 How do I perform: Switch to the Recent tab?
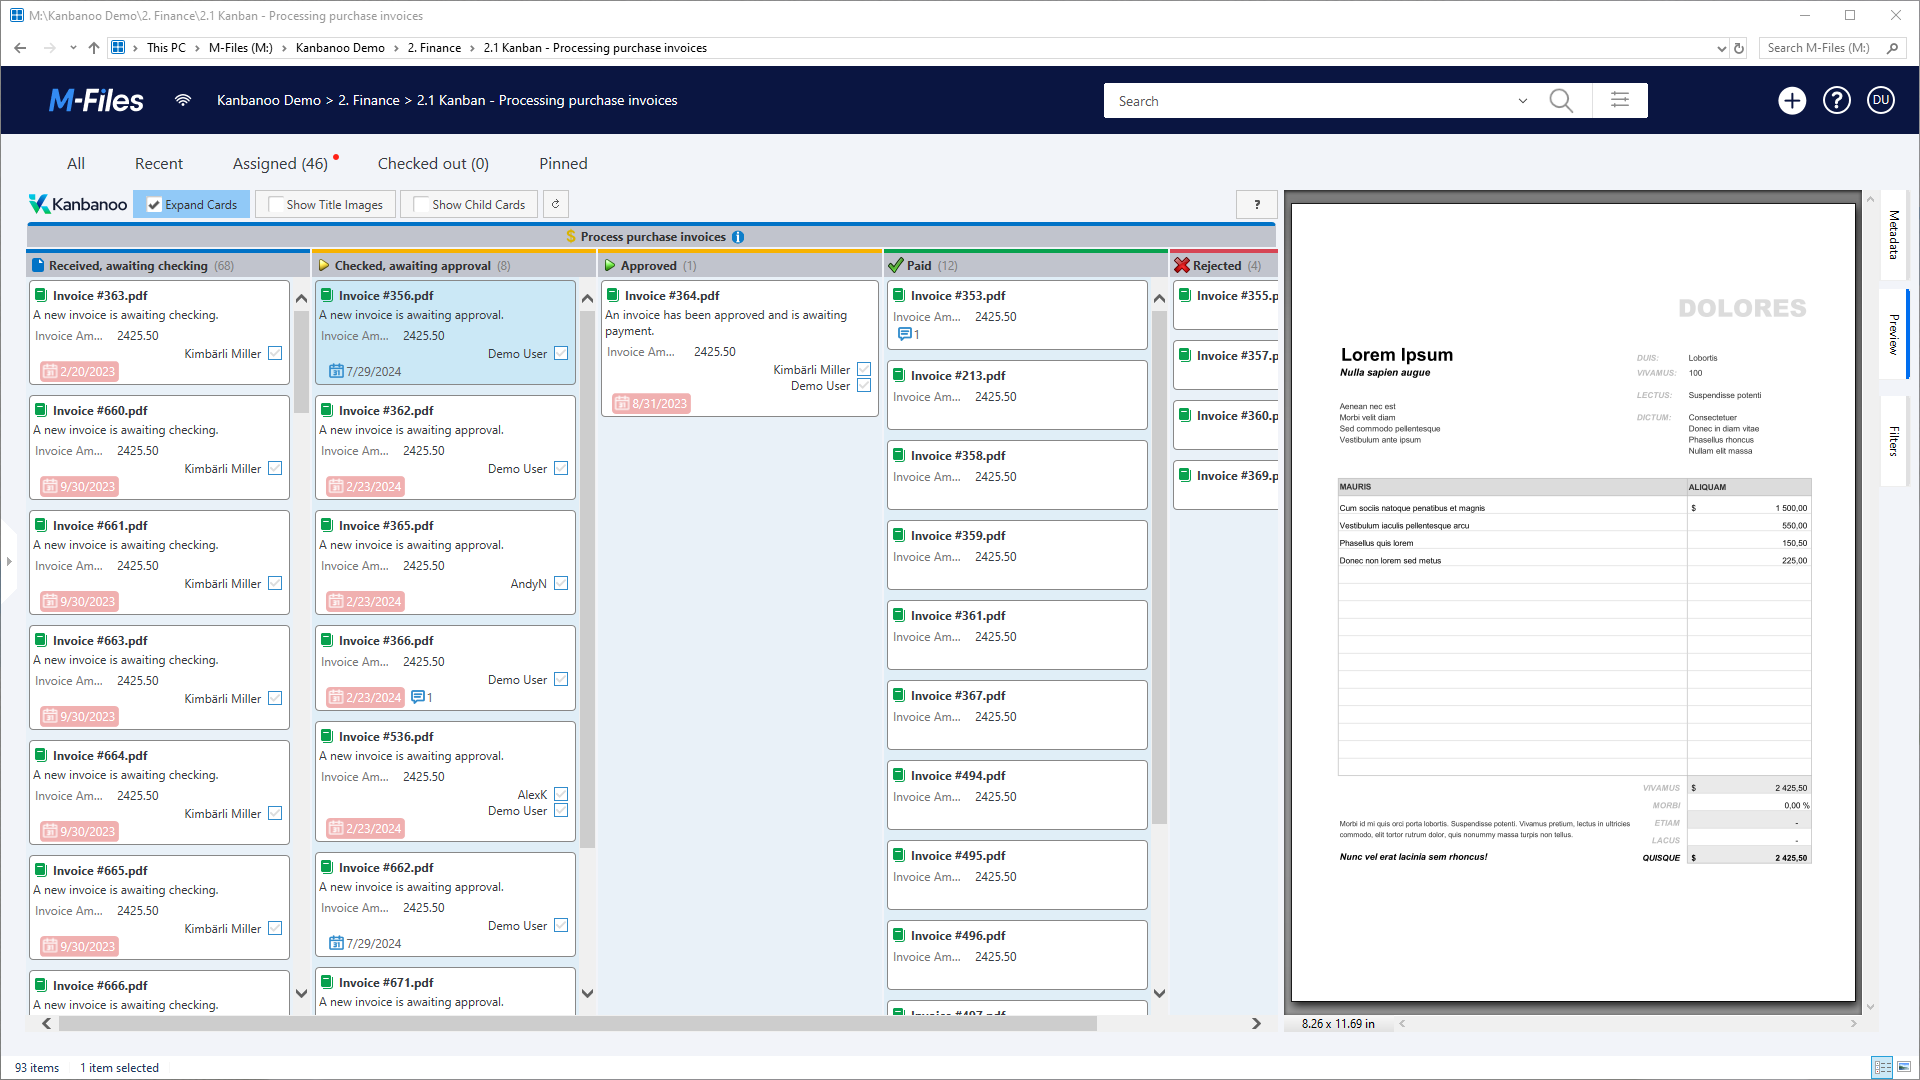coord(159,163)
